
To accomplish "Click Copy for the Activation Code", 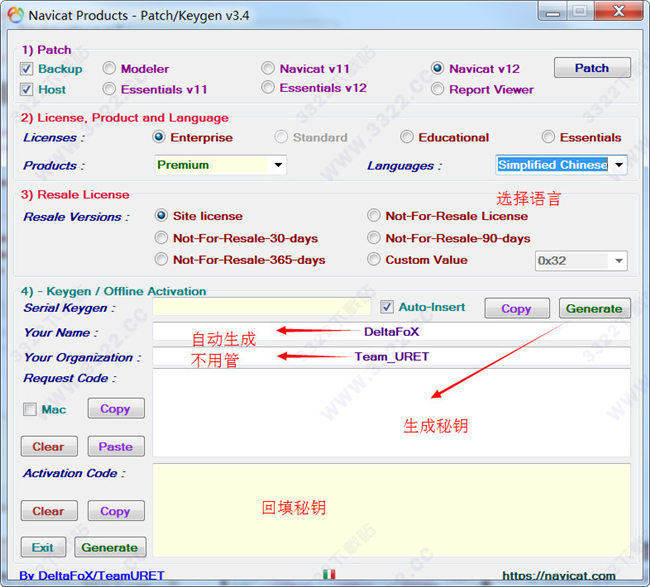I will pyautogui.click(x=116, y=511).
